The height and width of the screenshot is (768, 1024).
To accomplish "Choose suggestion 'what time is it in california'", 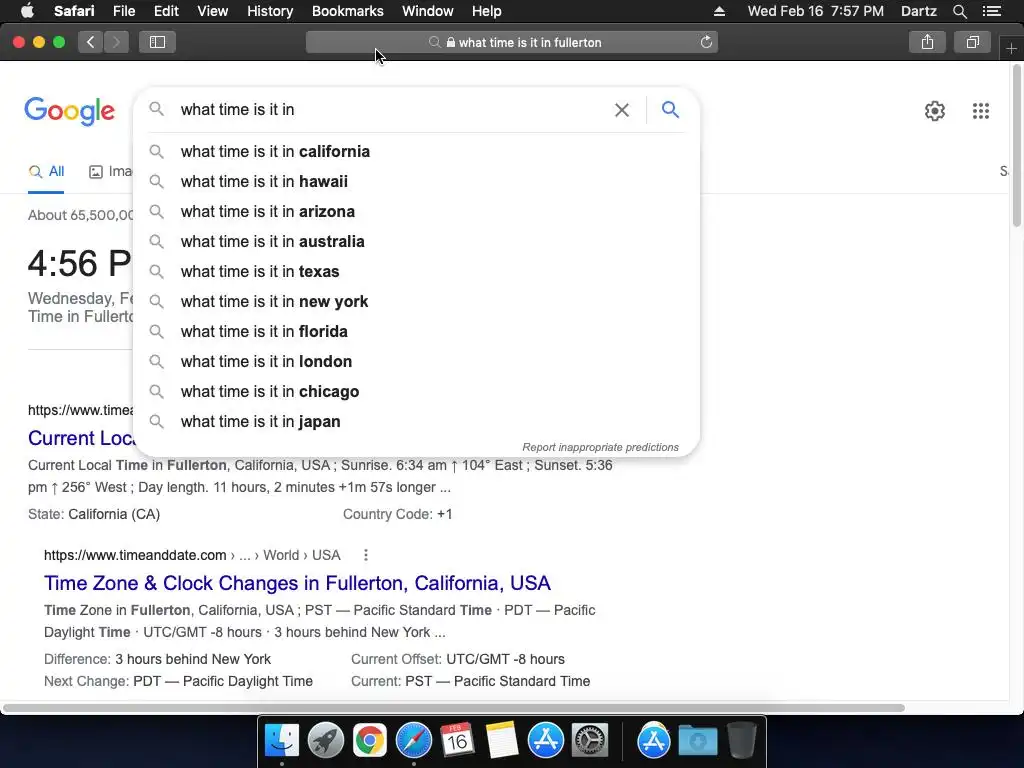I will (417, 152).
